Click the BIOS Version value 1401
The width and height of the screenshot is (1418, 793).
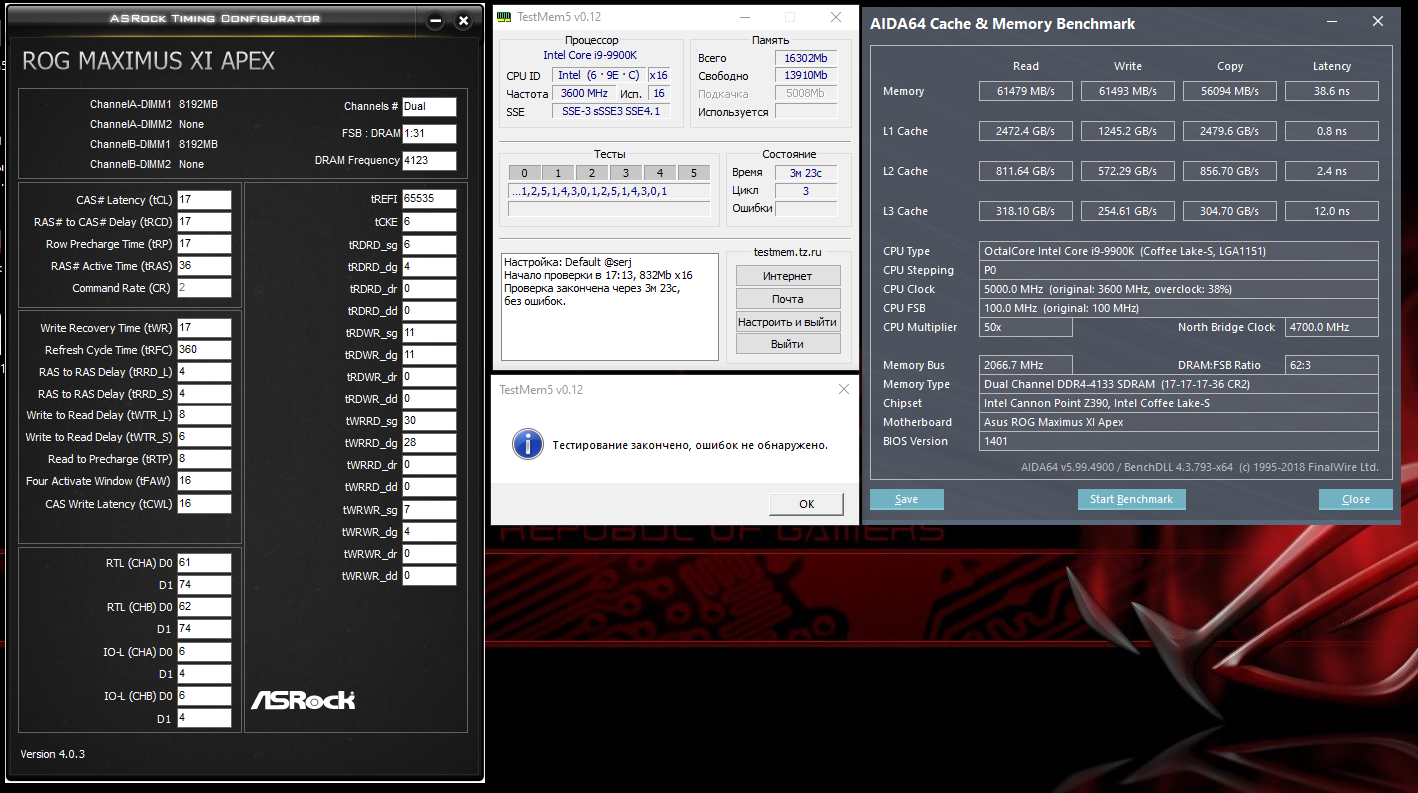[x=1179, y=441]
